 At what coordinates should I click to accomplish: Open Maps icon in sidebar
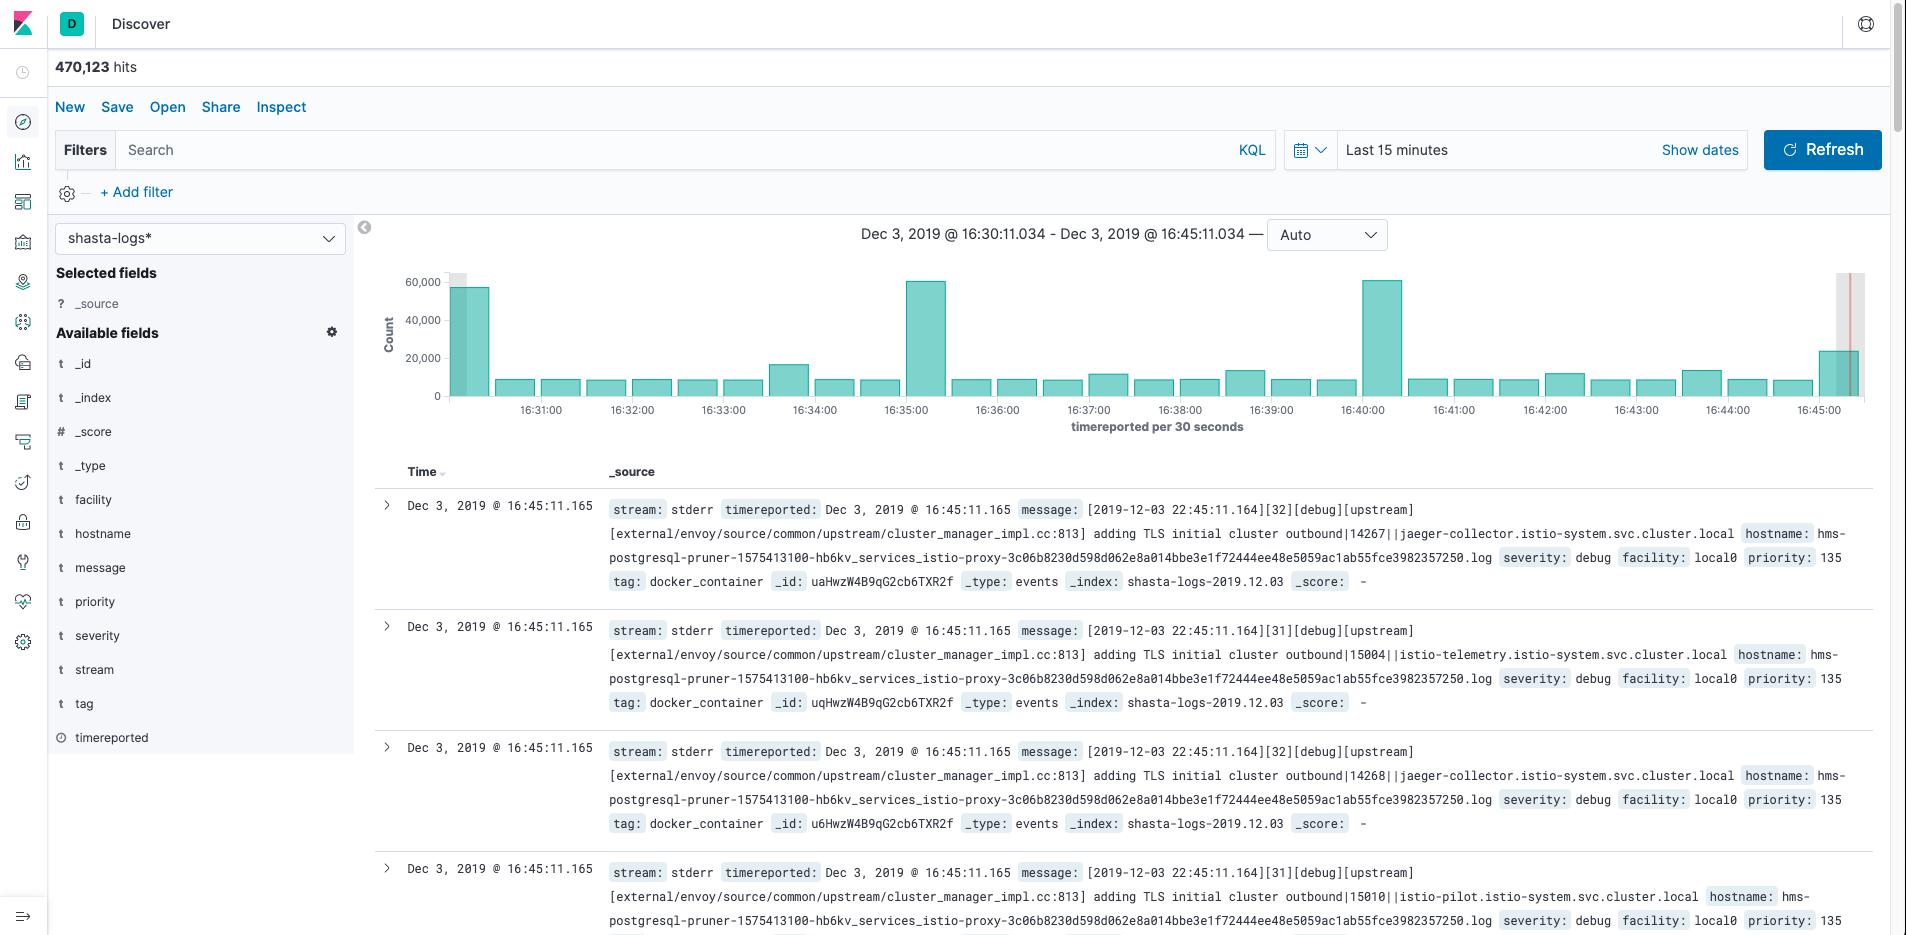pos(23,282)
